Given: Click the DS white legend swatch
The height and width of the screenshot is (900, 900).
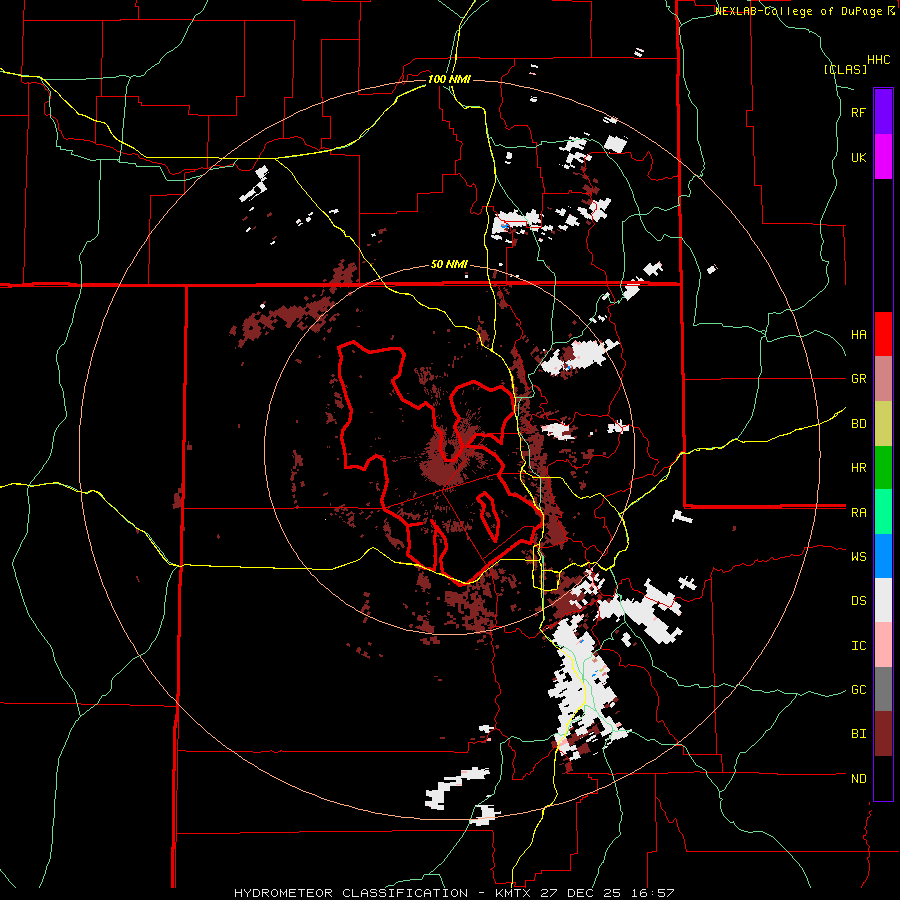Looking at the screenshot, I should [883, 600].
